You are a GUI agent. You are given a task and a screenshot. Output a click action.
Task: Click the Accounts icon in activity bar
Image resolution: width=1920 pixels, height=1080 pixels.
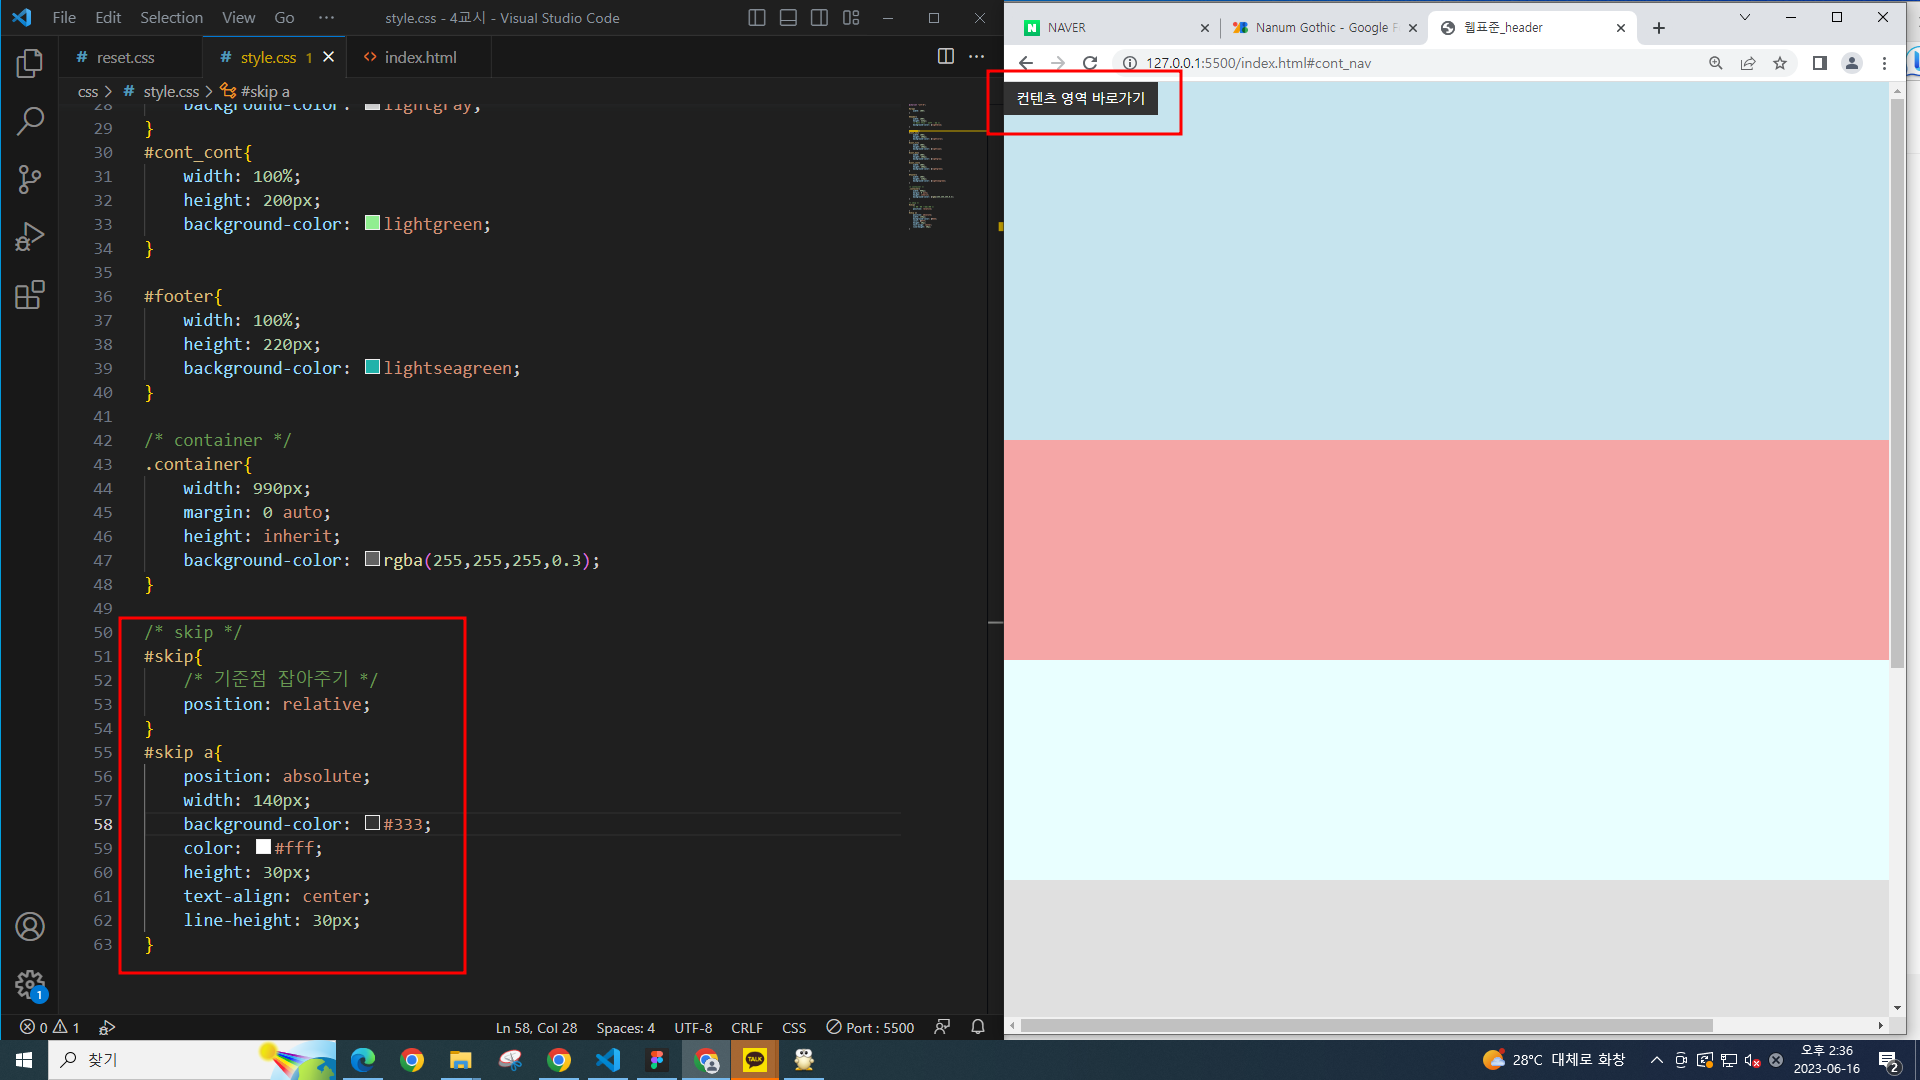pos(30,926)
